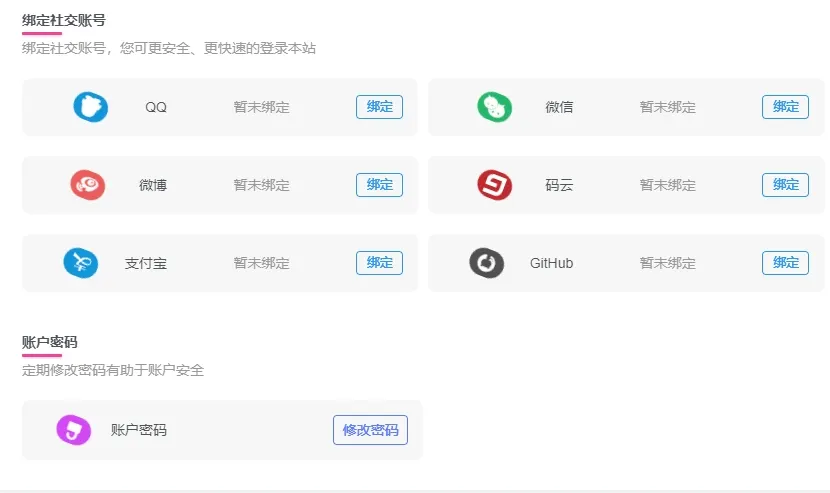Click 暂未绑定 status in the 支付宝 row
Viewport: 830px width, 493px height.
pyautogui.click(x=261, y=263)
